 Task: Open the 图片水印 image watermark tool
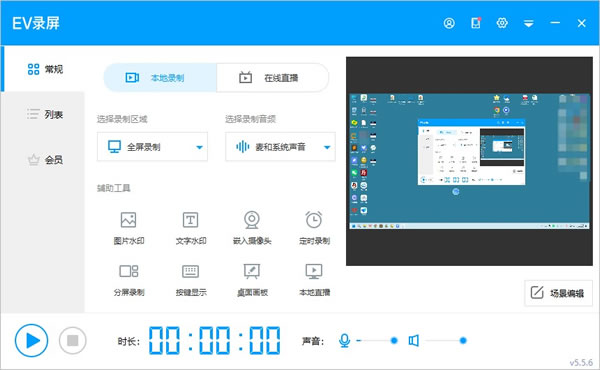click(x=129, y=228)
